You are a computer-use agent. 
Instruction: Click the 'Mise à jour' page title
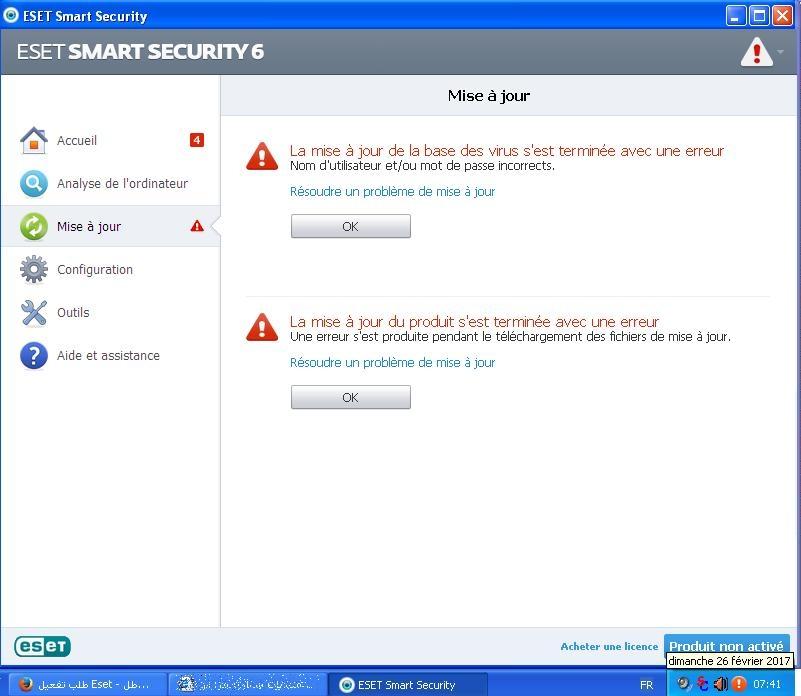[x=489, y=96]
